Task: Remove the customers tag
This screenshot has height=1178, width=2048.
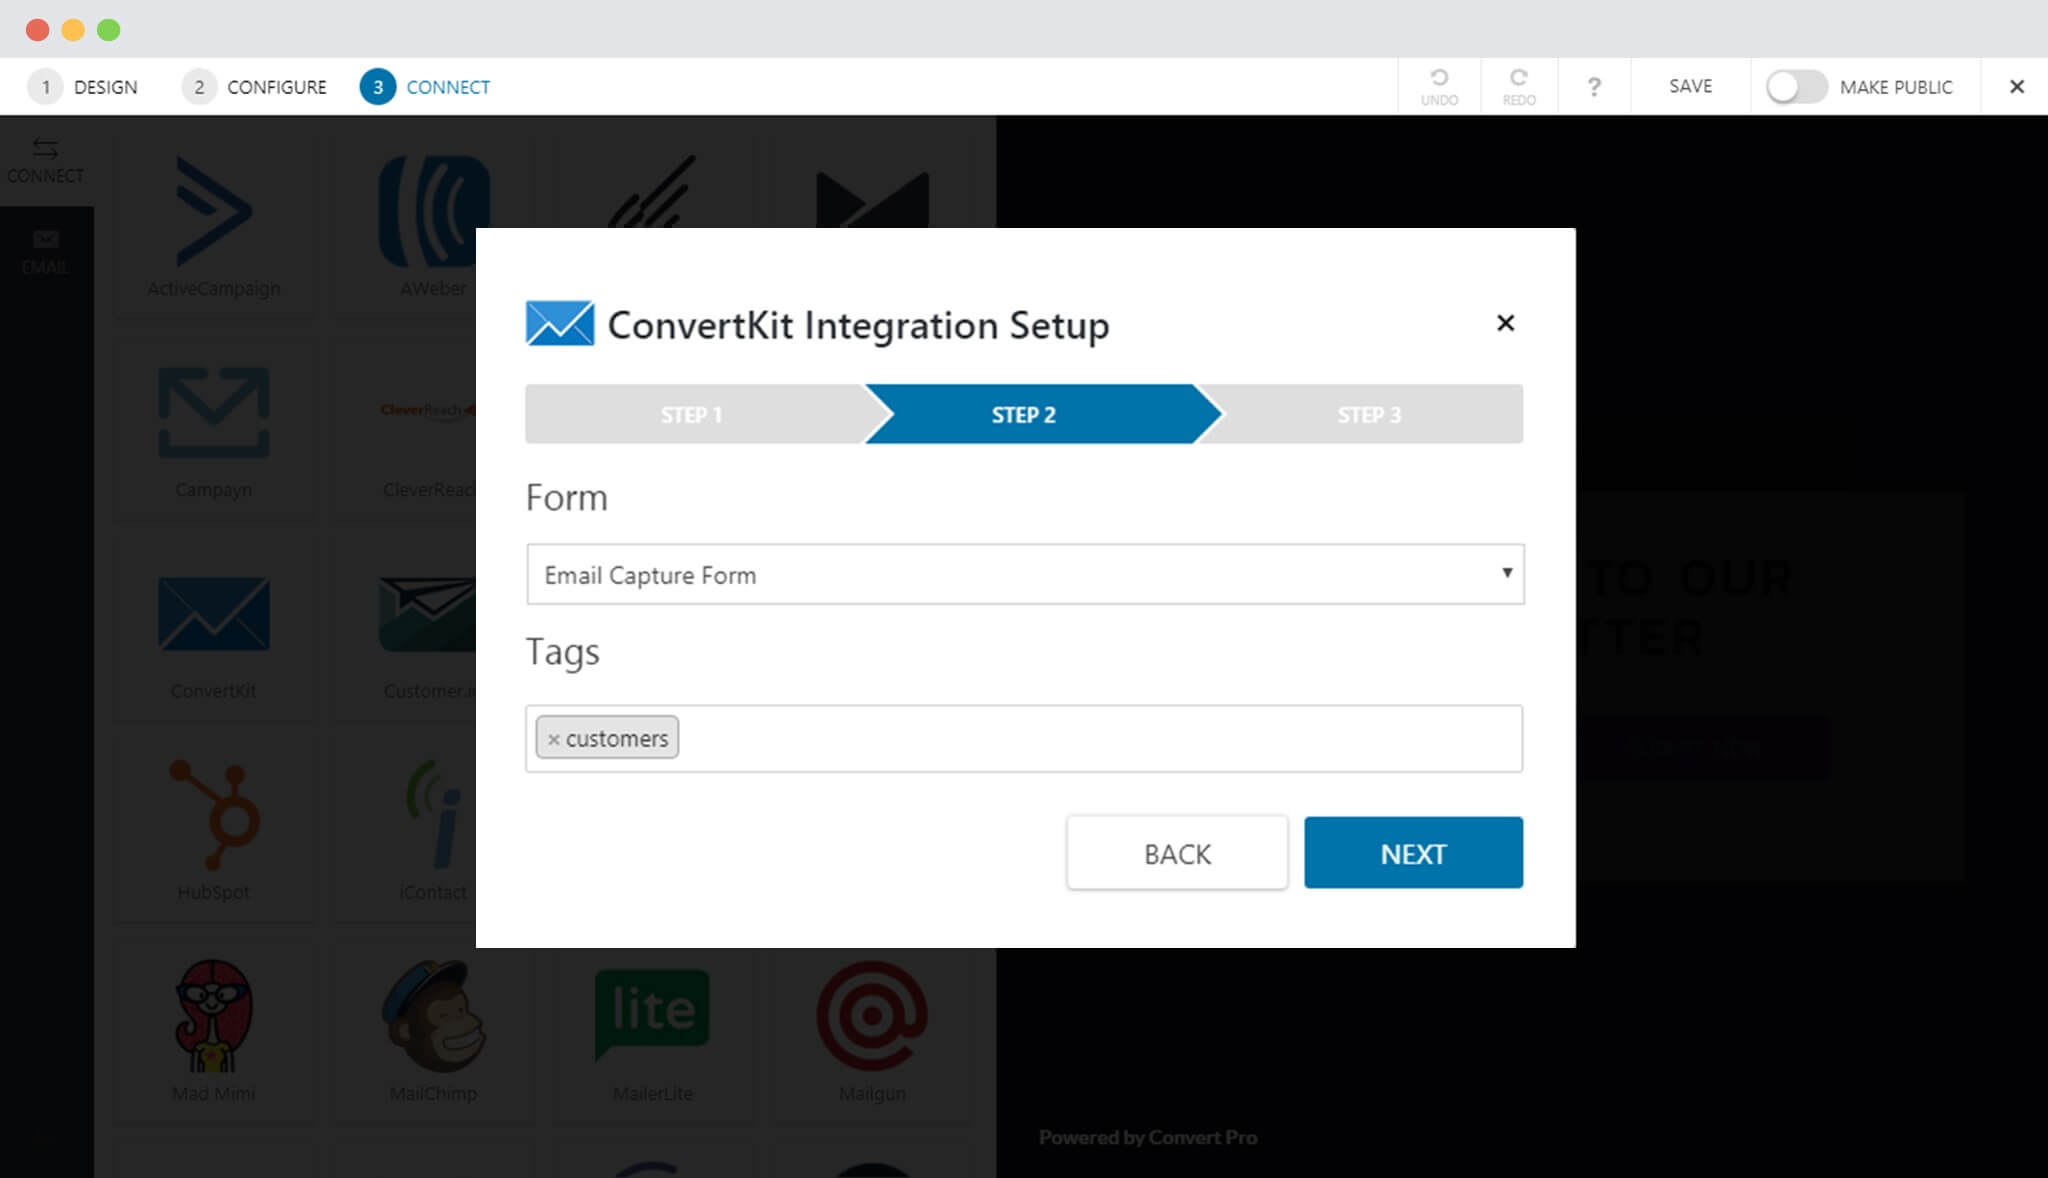Action: (556, 738)
